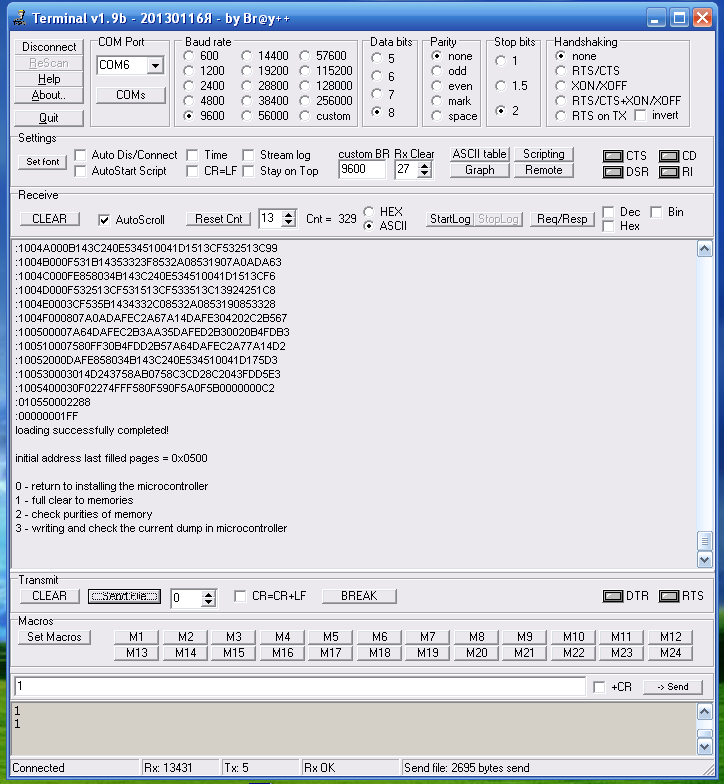Screen dimensions: 724x784
Task: Run macro M18
Action: pyautogui.click(x=380, y=653)
